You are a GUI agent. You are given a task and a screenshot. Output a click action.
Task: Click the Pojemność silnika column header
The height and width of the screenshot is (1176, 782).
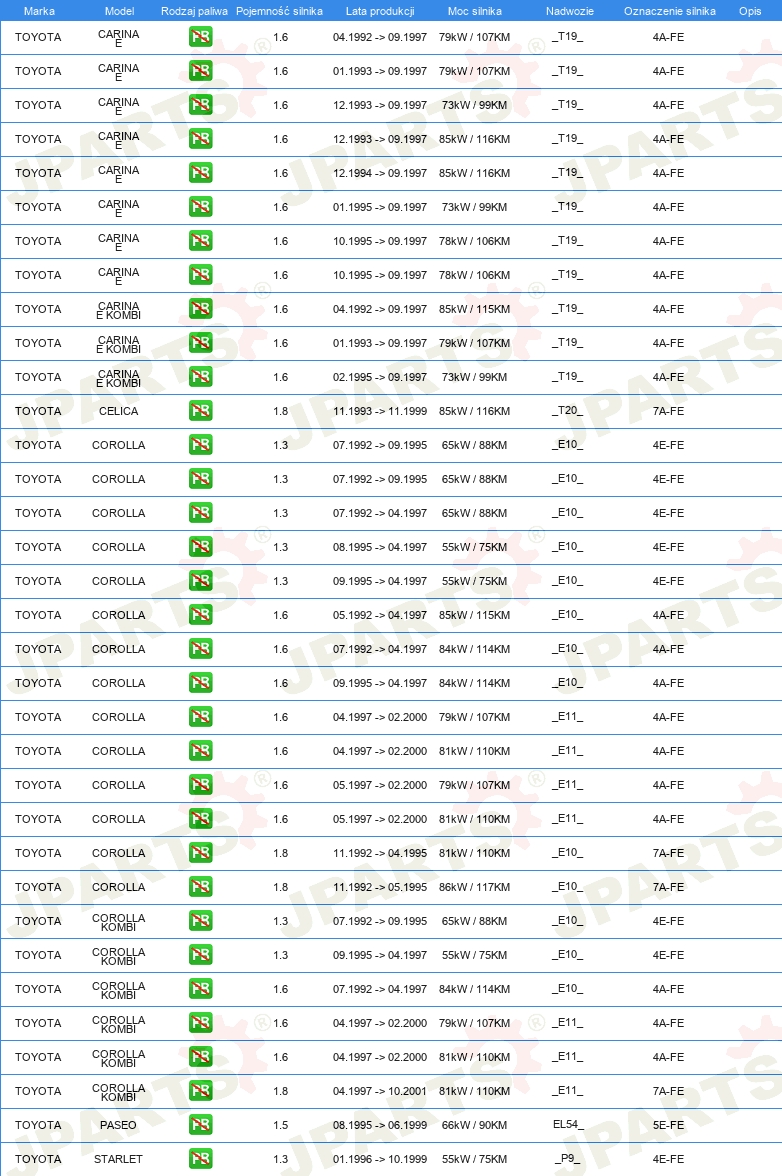click(279, 11)
